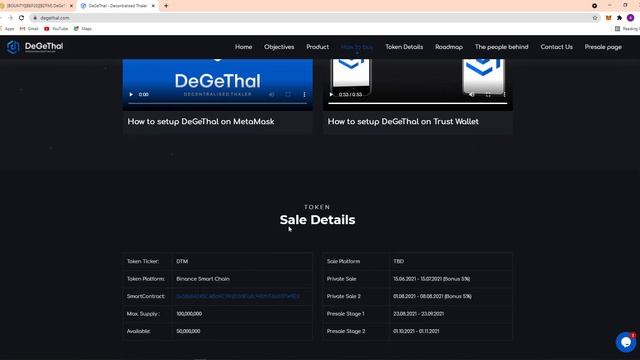Select the Binance Smart Chain value
Image resolution: width=640 pixels, height=360 pixels.
click(203, 279)
